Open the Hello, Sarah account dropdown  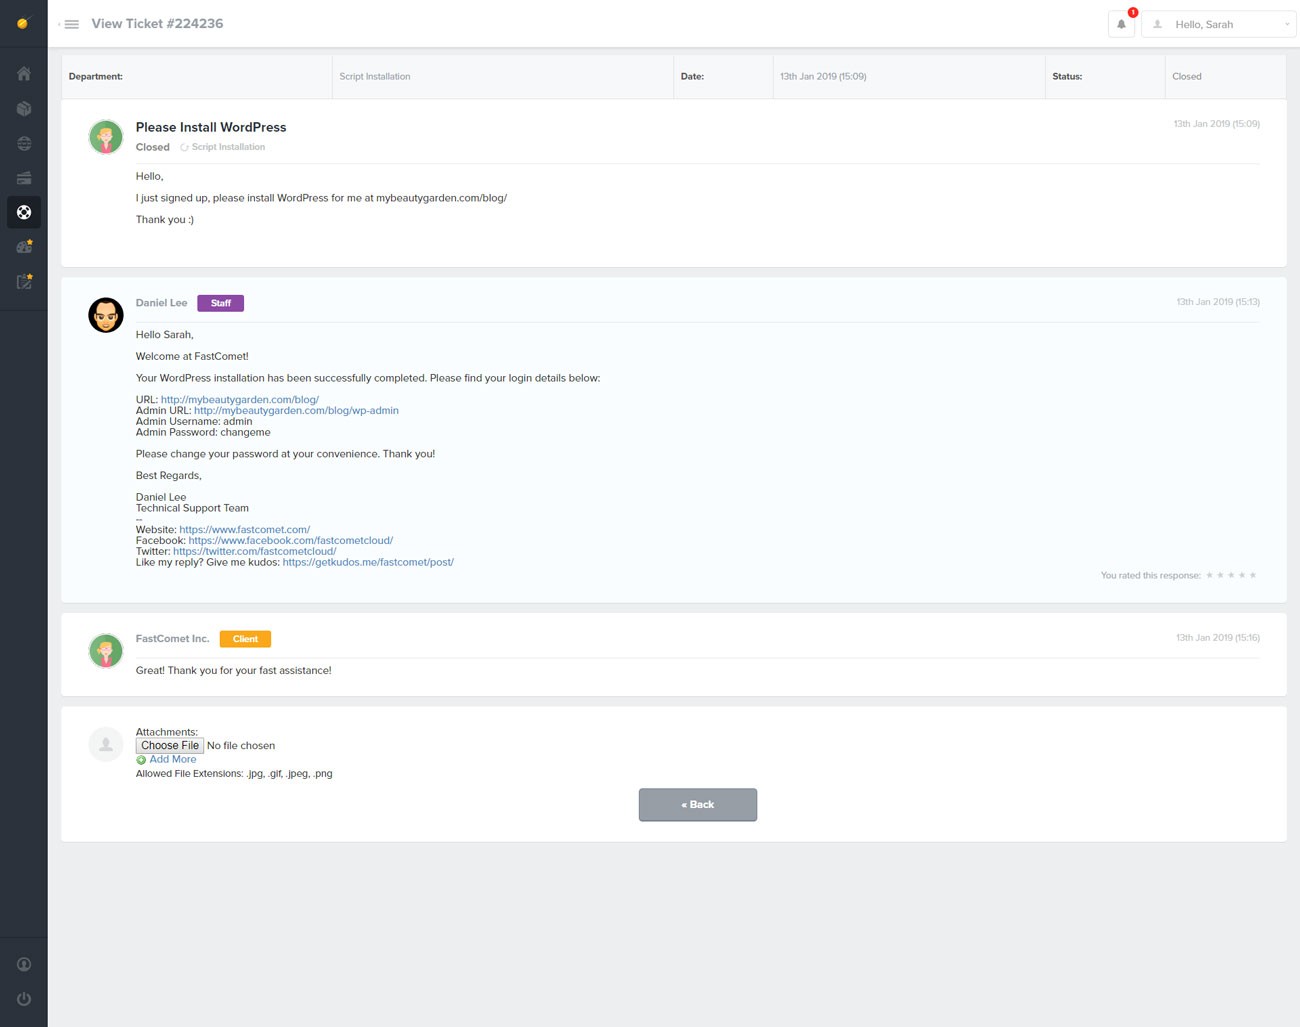click(1218, 23)
